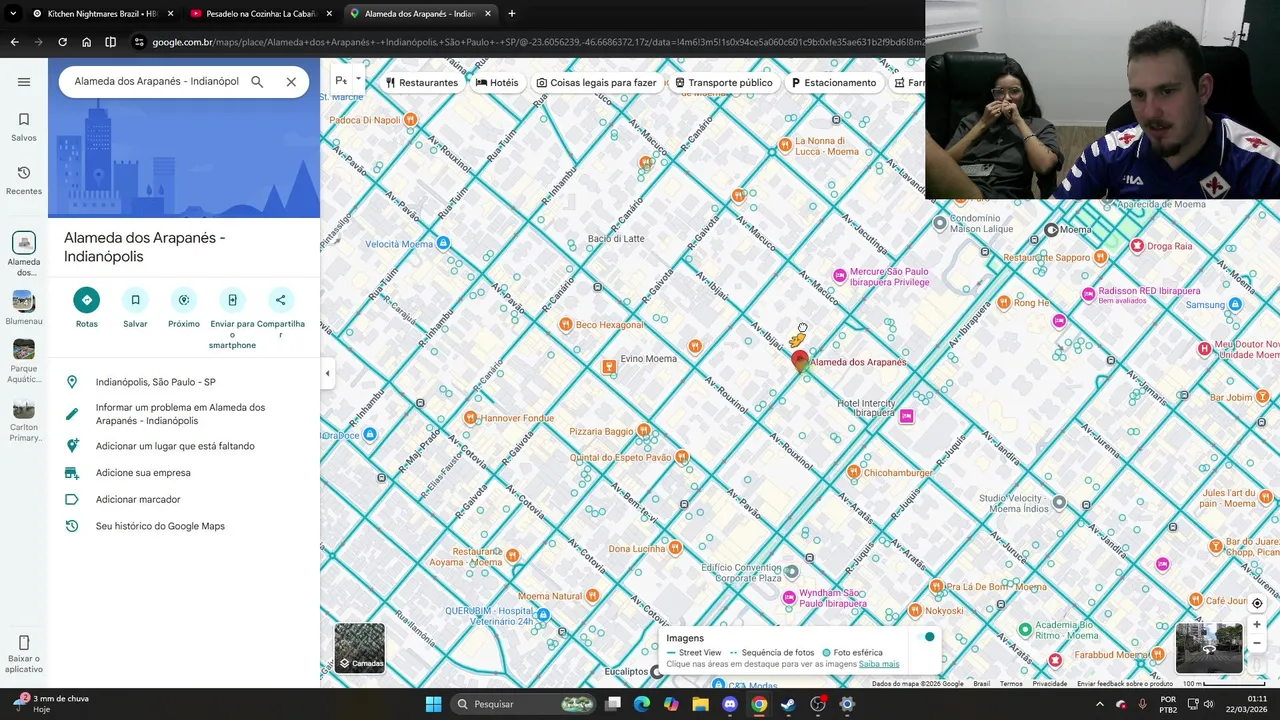The height and width of the screenshot is (720, 1280).
Task: Click the Pizzaria Baggio marker
Action: (x=643, y=431)
